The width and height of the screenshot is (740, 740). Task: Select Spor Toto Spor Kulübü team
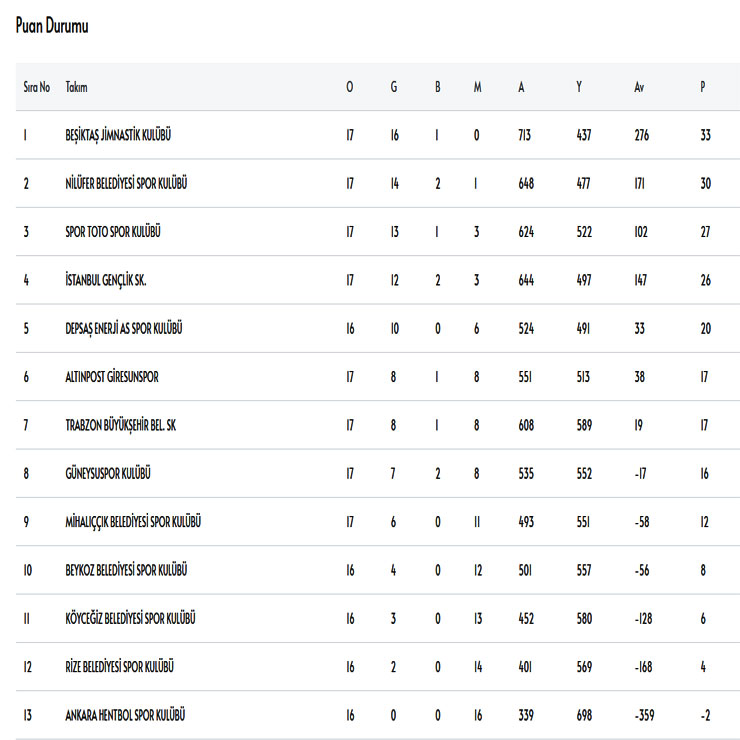(x=112, y=232)
